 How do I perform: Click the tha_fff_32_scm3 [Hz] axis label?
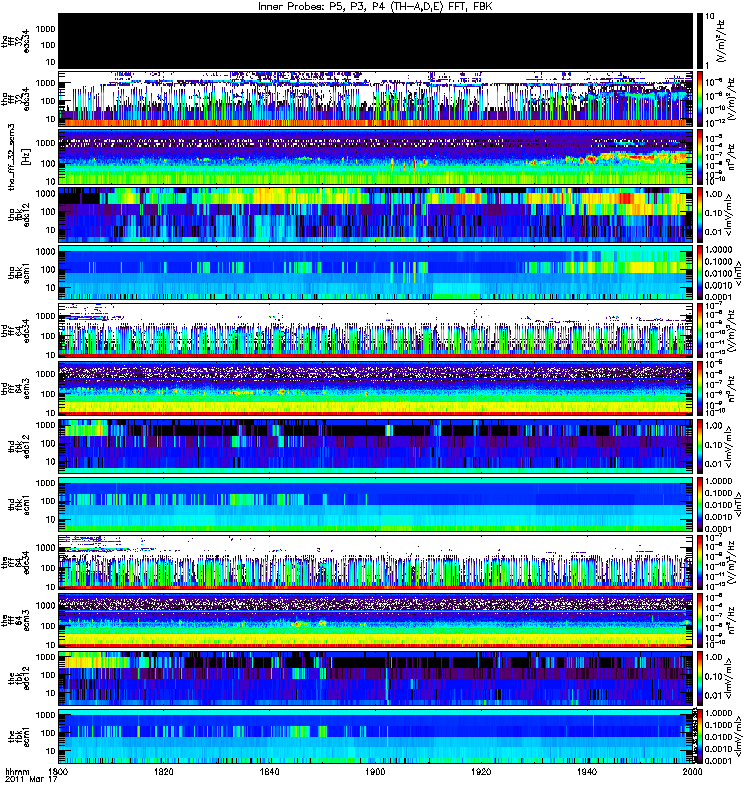click(x=19, y=158)
